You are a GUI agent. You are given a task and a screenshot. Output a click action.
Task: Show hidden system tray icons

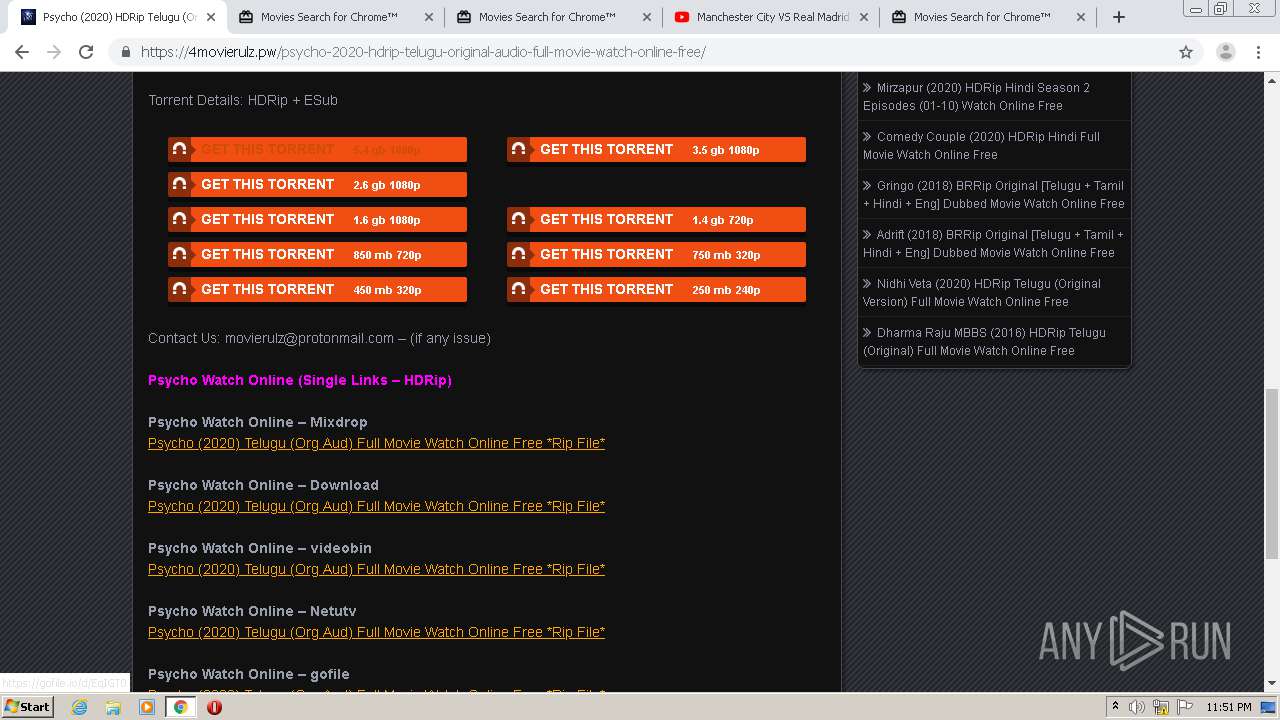[x=1114, y=707]
